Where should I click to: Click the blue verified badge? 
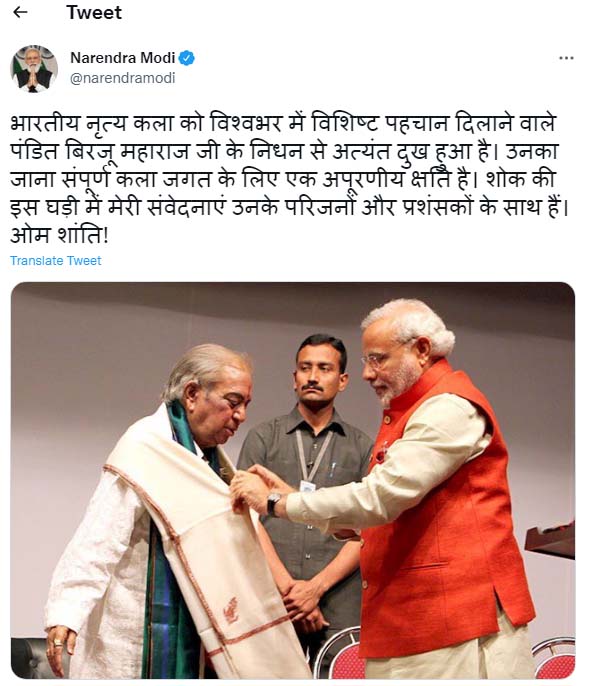pyautogui.click(x=187, y=58)
